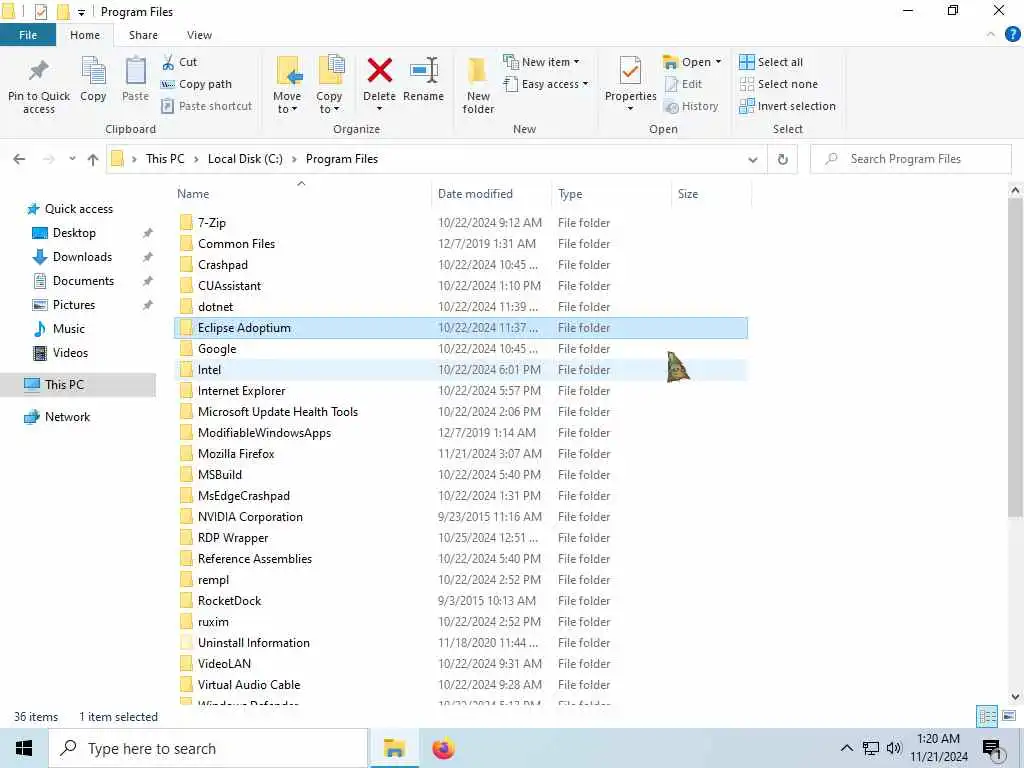This screenshot has width=1024, height=768.
Task: Select the Common Files folder
Action: coord(460,244)
